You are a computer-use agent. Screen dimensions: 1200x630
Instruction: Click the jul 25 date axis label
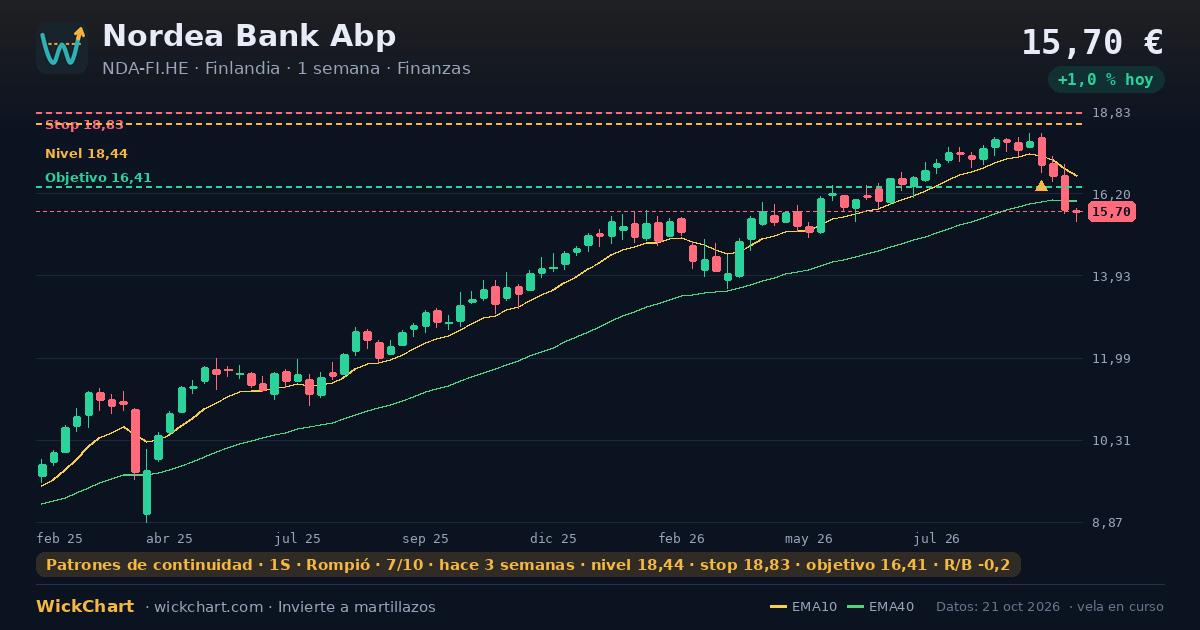pos(298,538)
